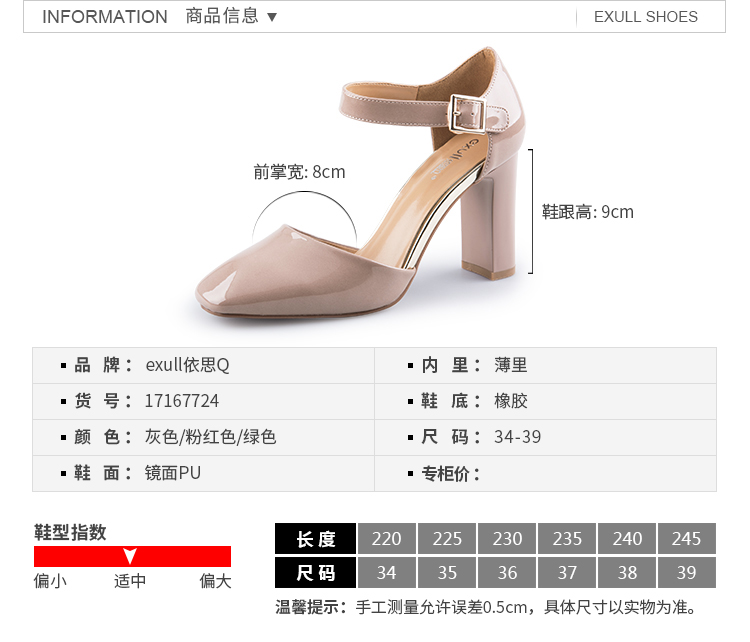Screen dimensions: 750x642
Task: Click the white marker on the red shoe-fit bar
Action: pyautogui.click(x=130, y=556)
